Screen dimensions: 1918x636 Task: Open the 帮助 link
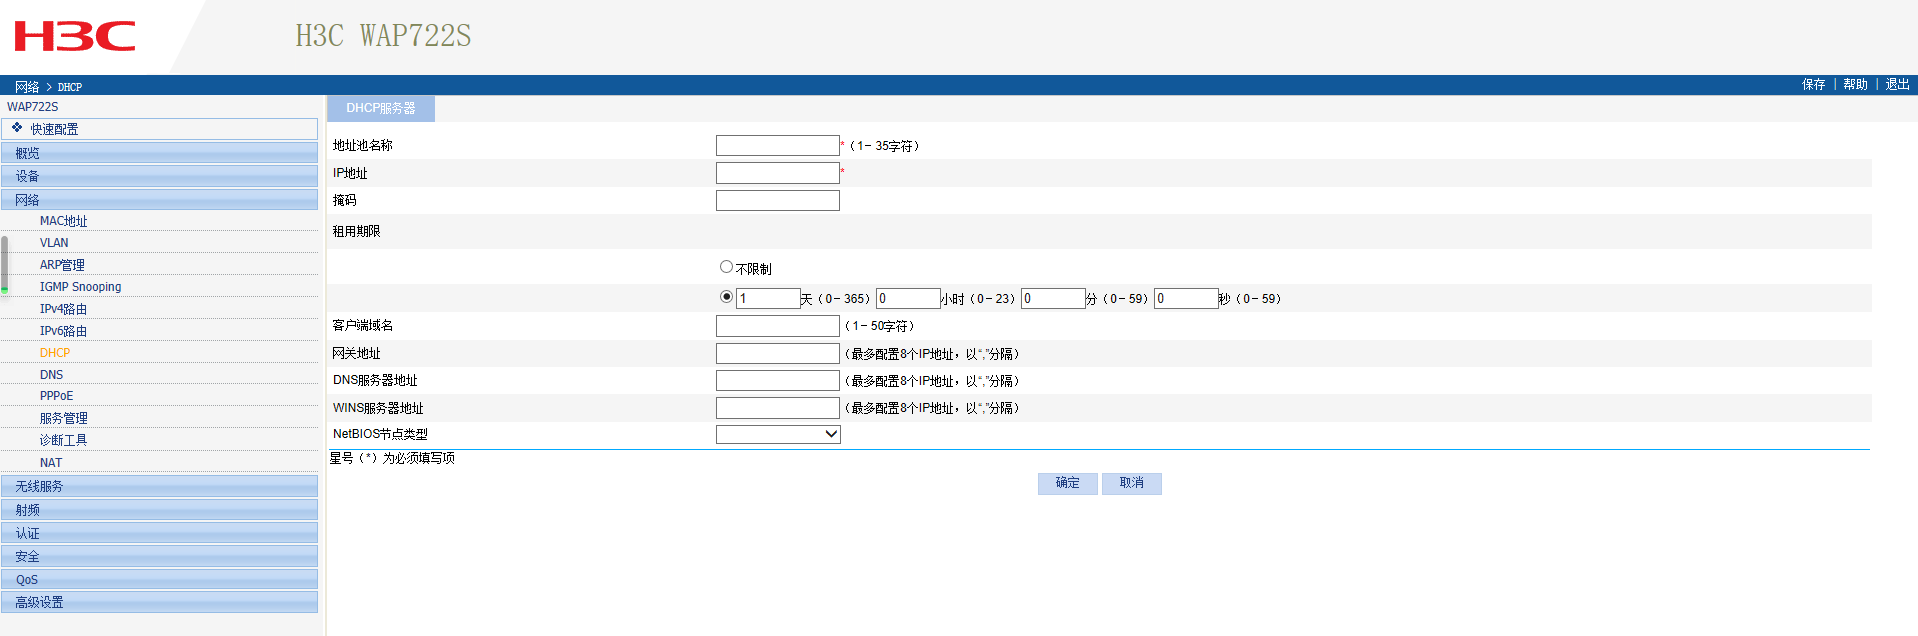(1855, 85)
